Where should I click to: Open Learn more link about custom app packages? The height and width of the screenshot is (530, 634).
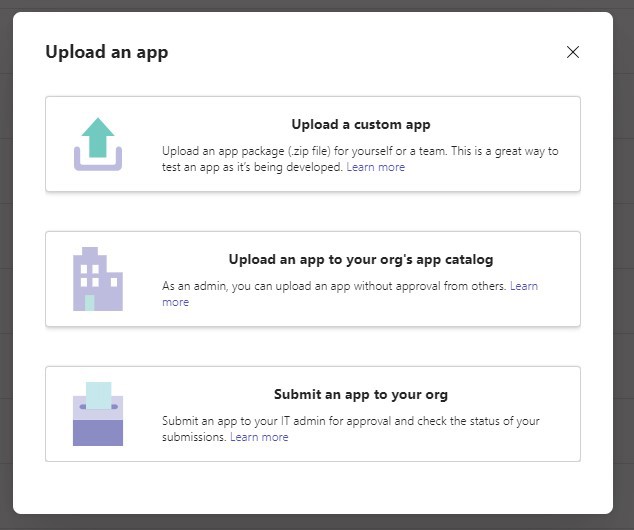pyautogui.click(x=376, y=168)
